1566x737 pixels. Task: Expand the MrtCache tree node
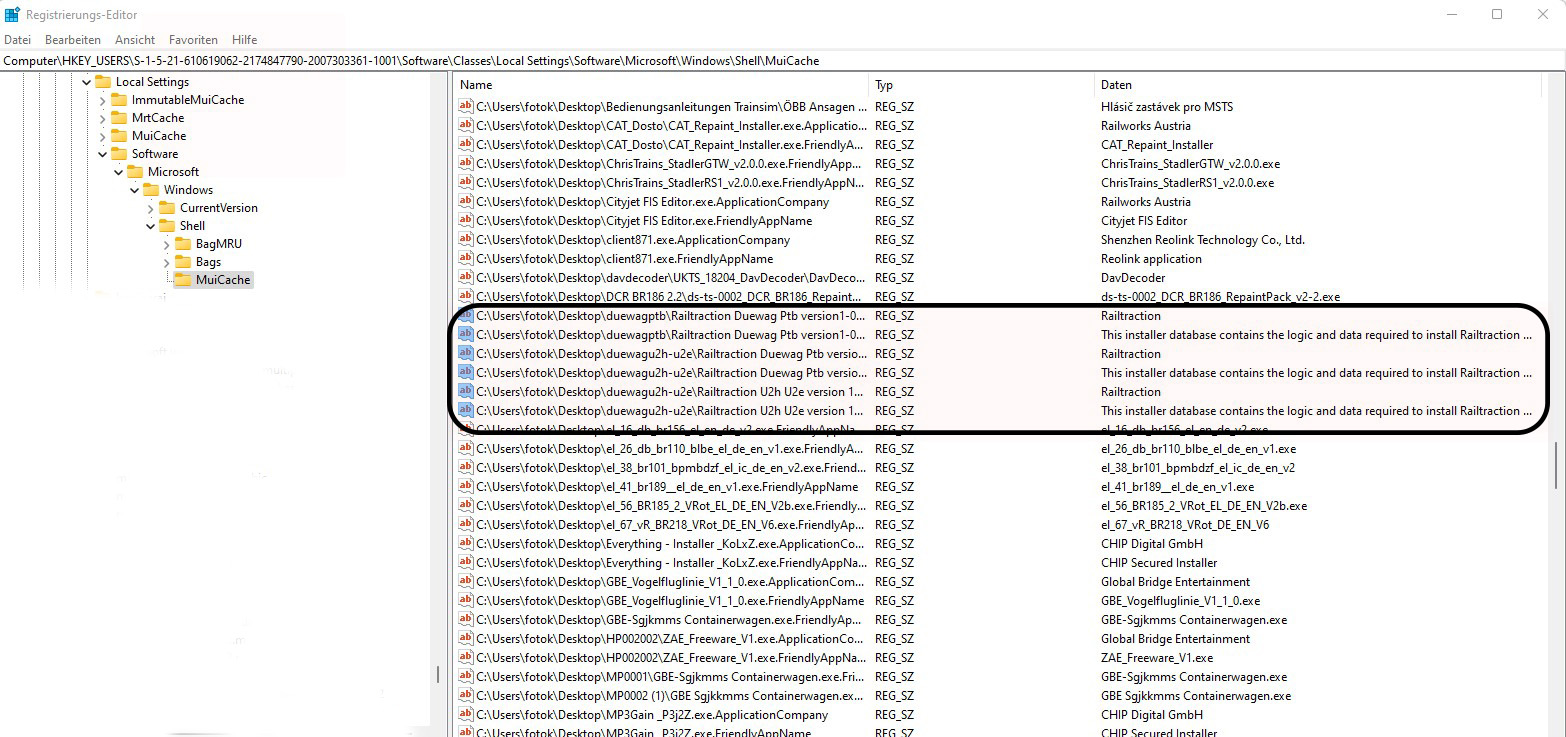point(102,118)
